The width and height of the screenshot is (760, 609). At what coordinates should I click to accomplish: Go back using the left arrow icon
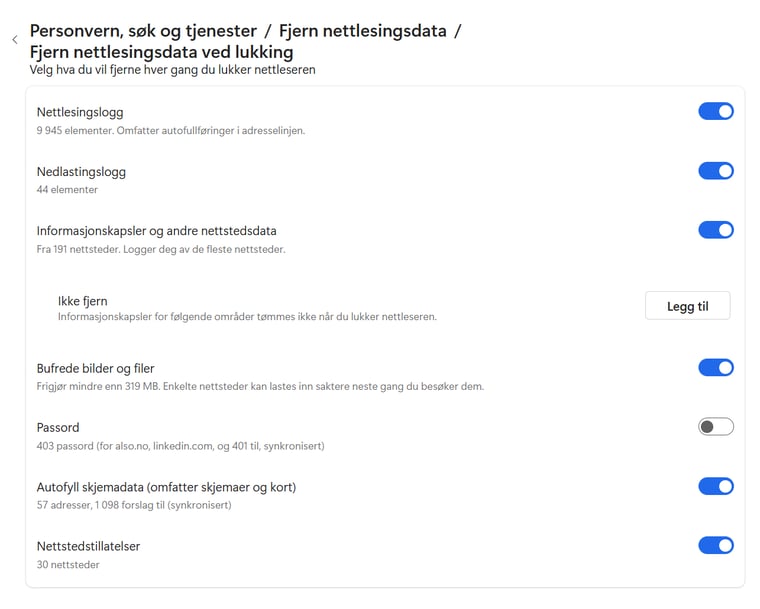coord(15,40)
